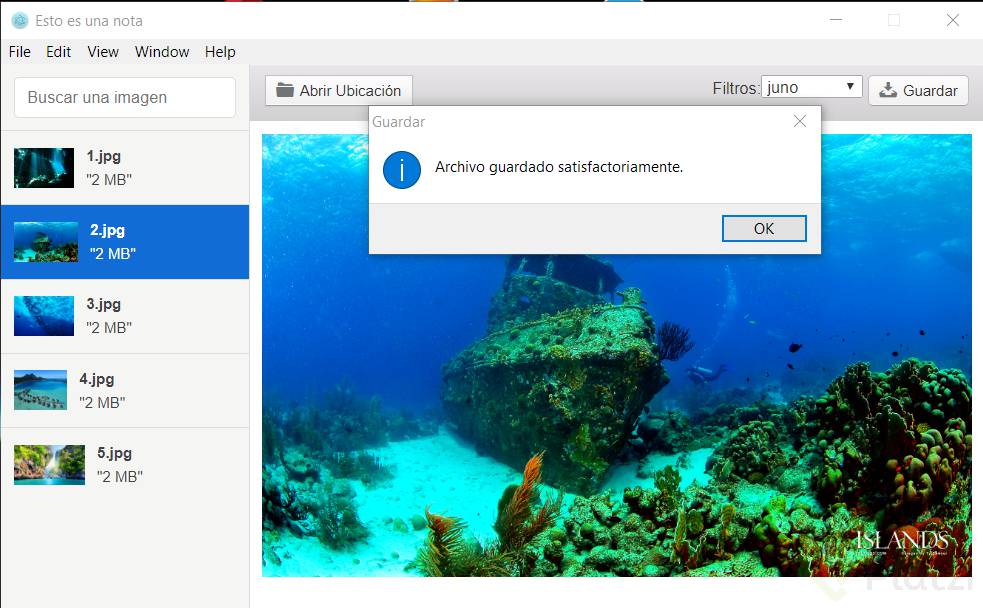Click the blue info icon in dialog

402,170
